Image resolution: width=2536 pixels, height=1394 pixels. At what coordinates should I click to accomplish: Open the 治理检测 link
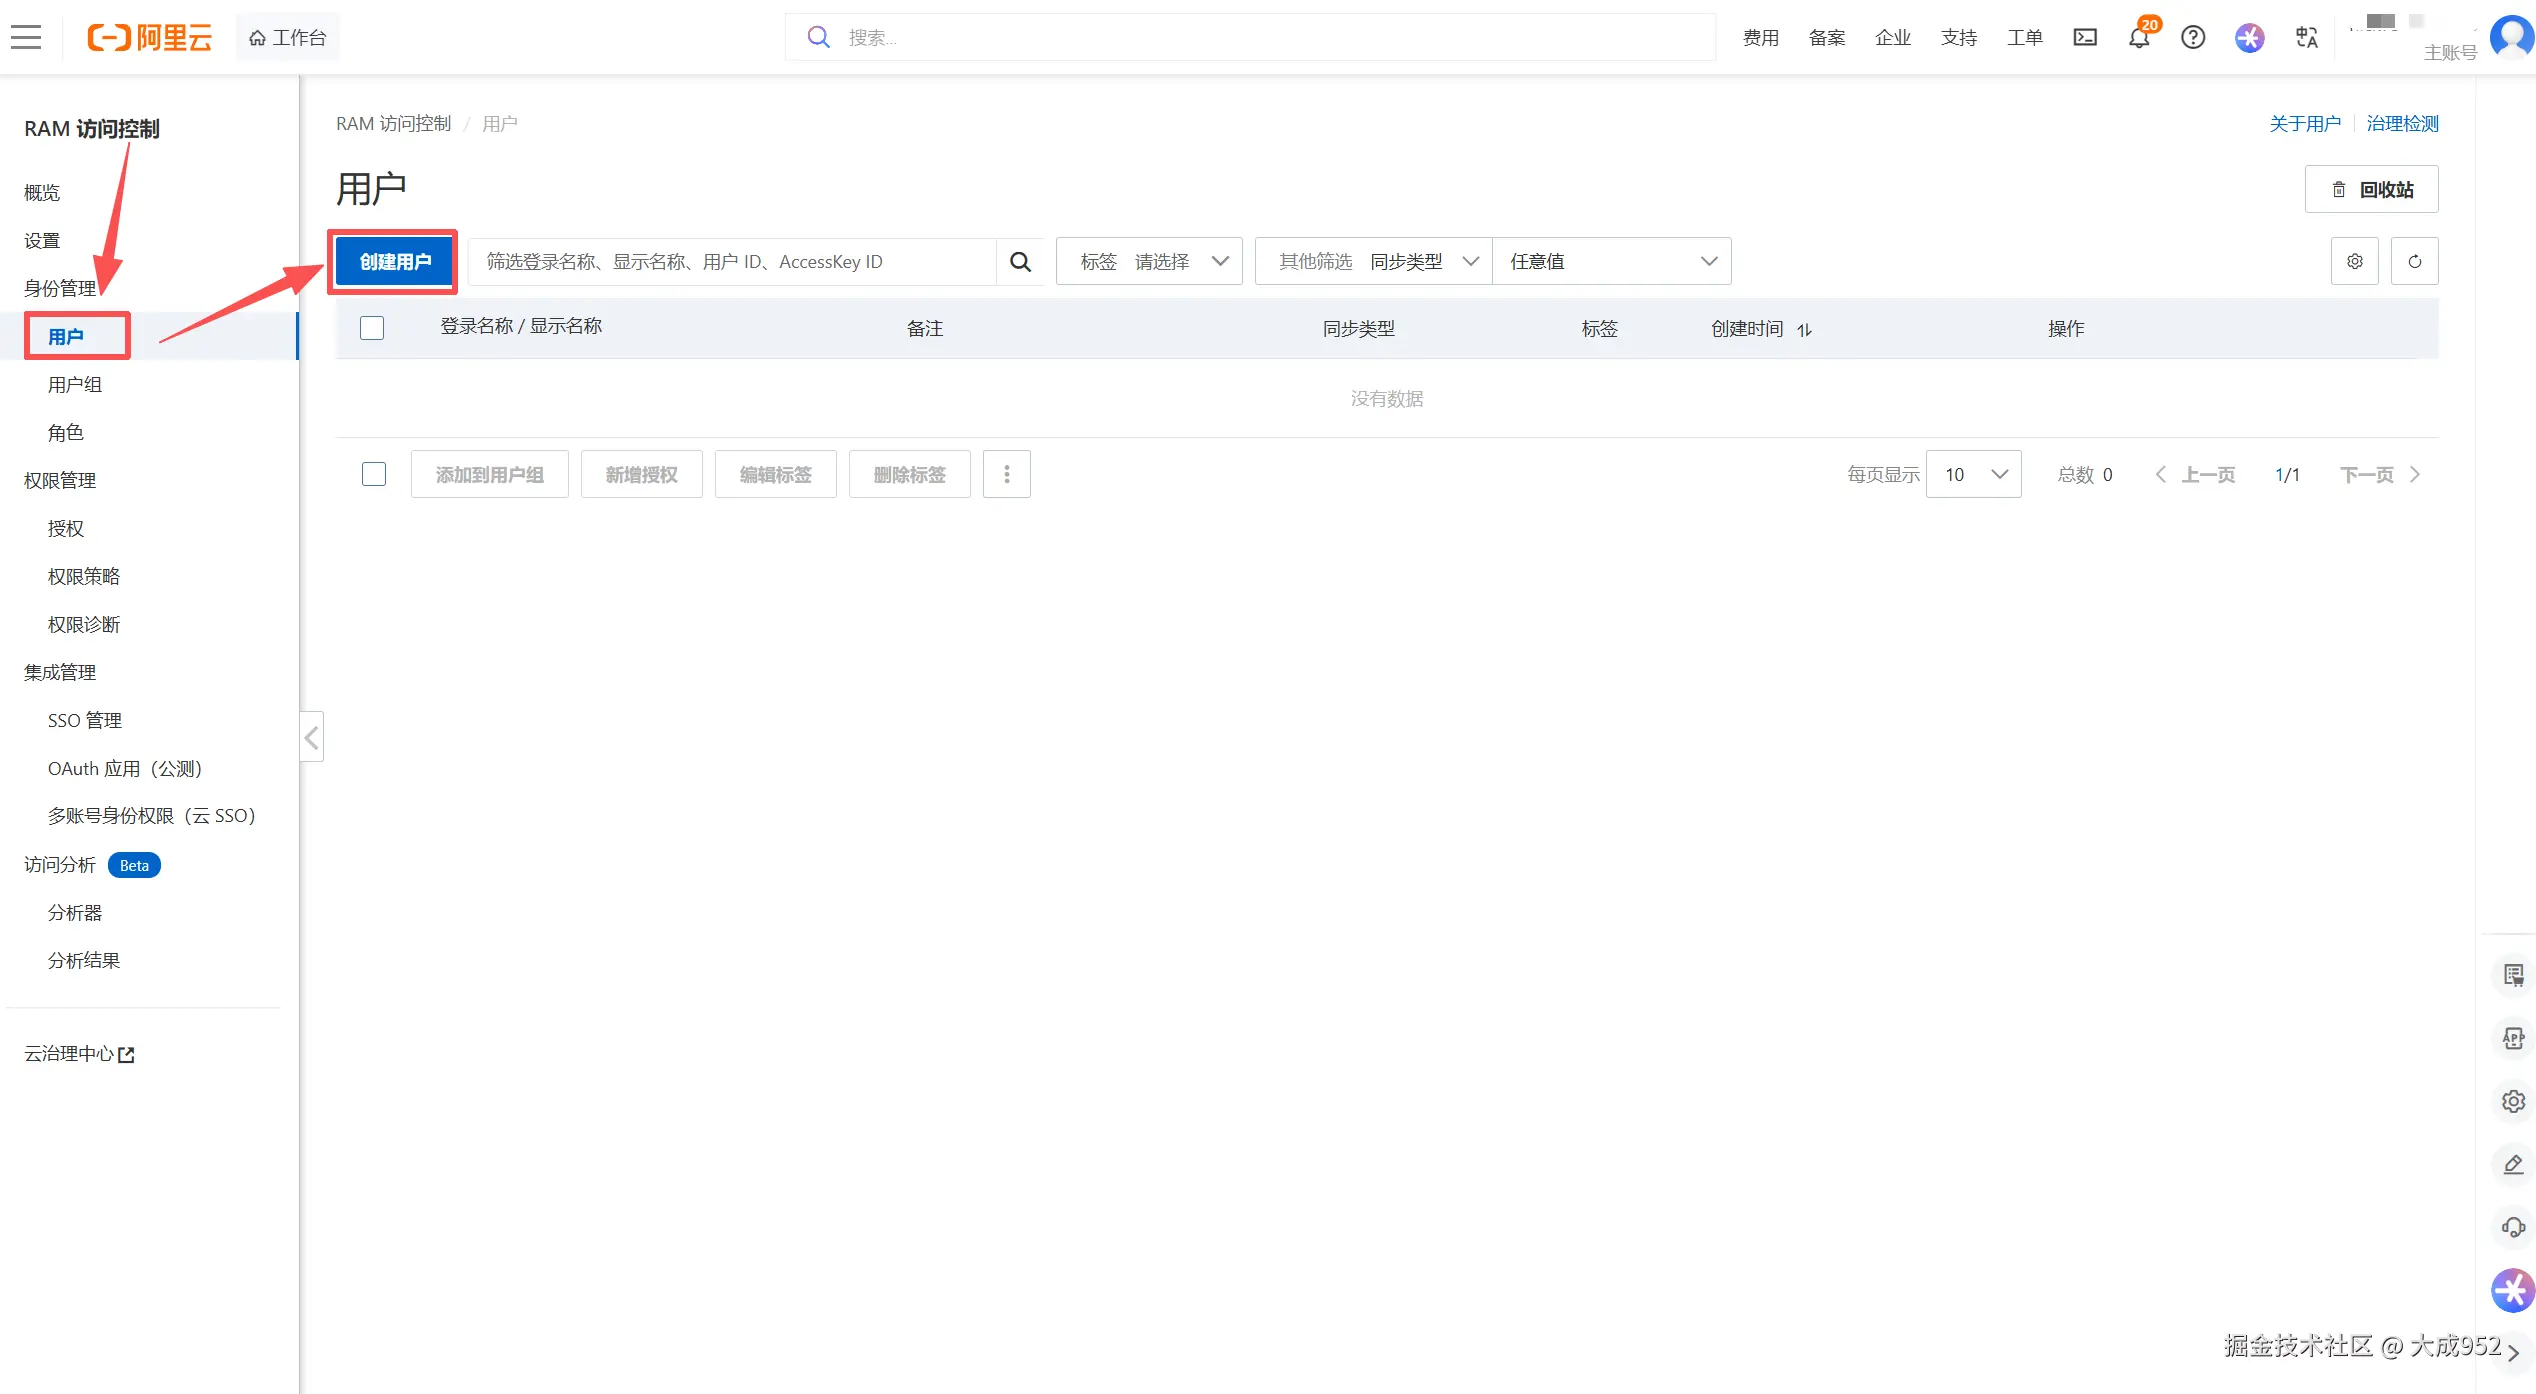2402,124
